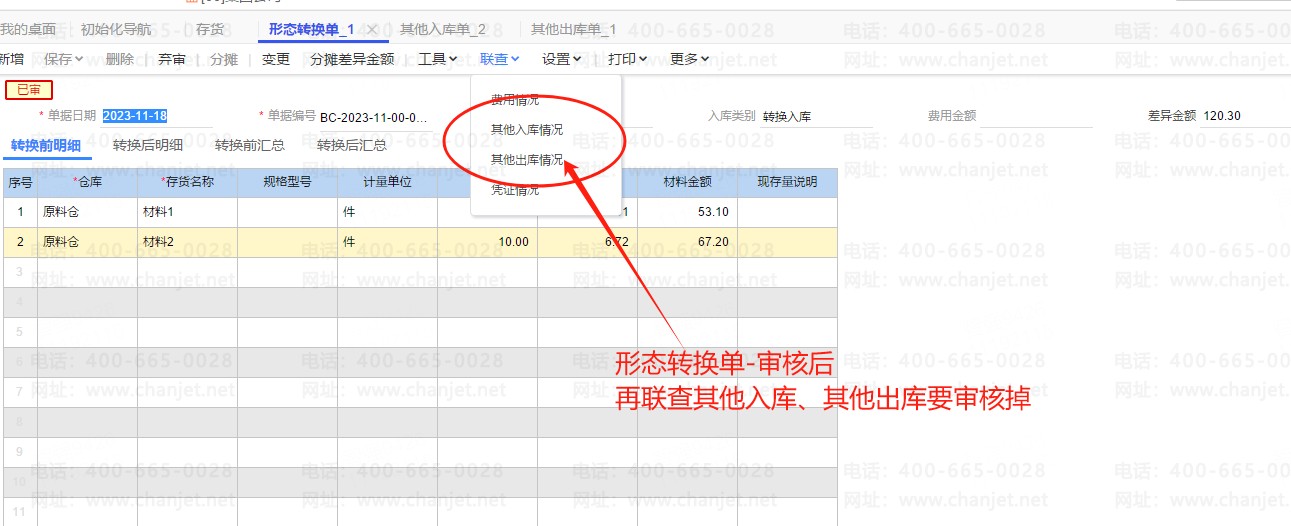Click the 件 unit cell for 材料2
The width and height of the screenshot is (1291, 526).
click(388, 242)
